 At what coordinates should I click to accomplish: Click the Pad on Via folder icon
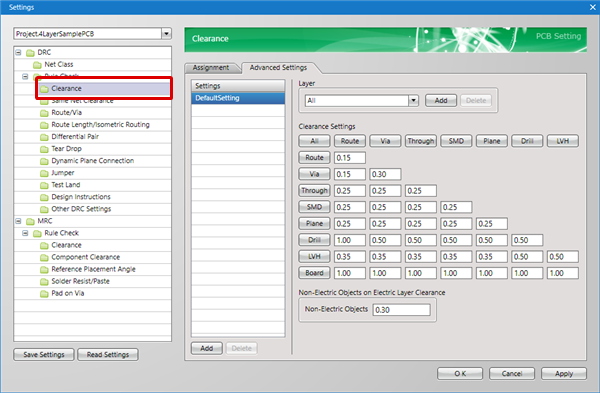click(44, 294)
